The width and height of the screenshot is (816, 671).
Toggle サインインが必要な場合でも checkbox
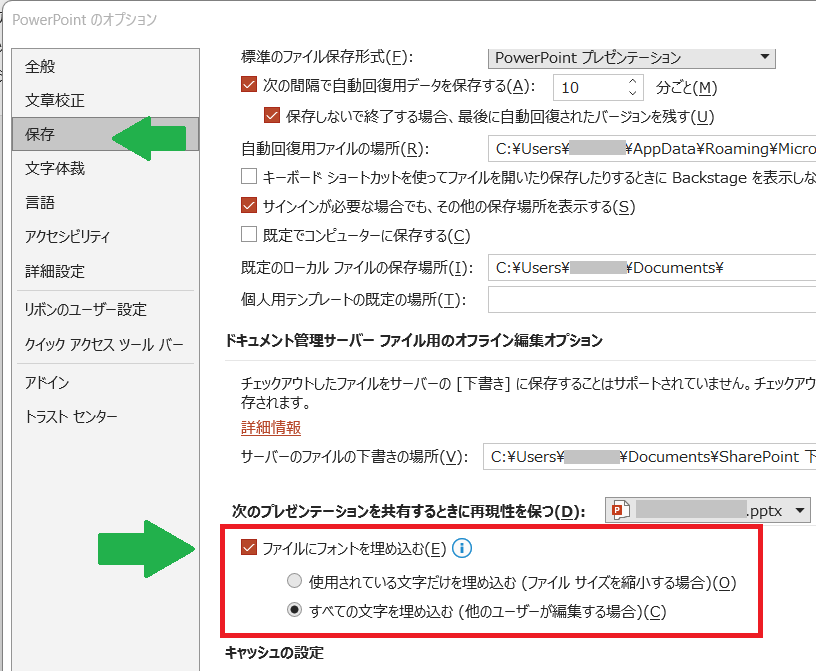tap(249, 206)
